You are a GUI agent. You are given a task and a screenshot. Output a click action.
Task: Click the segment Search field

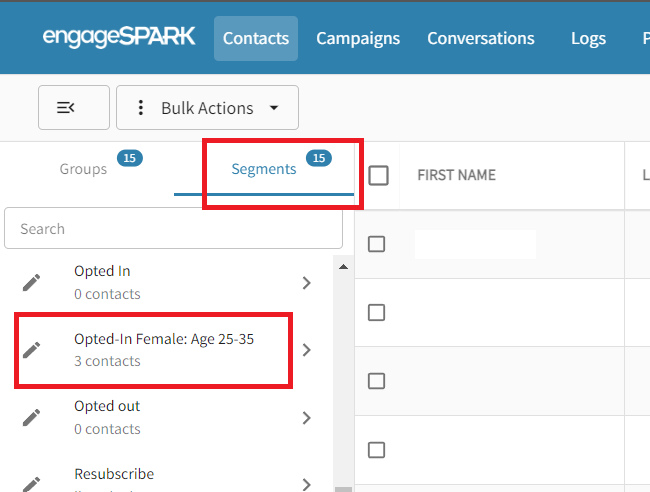[x=173, y=229]
